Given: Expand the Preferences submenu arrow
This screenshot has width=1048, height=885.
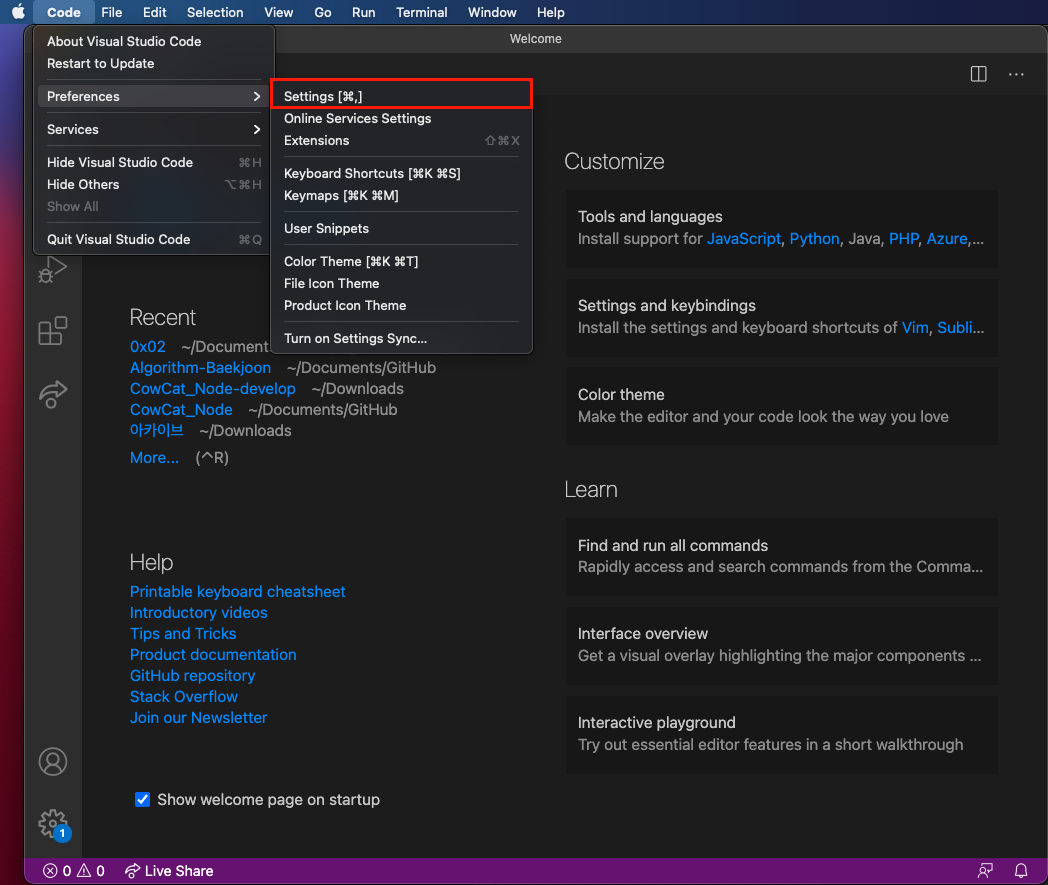Looking at the screenshot, I should tap(257, 96).
